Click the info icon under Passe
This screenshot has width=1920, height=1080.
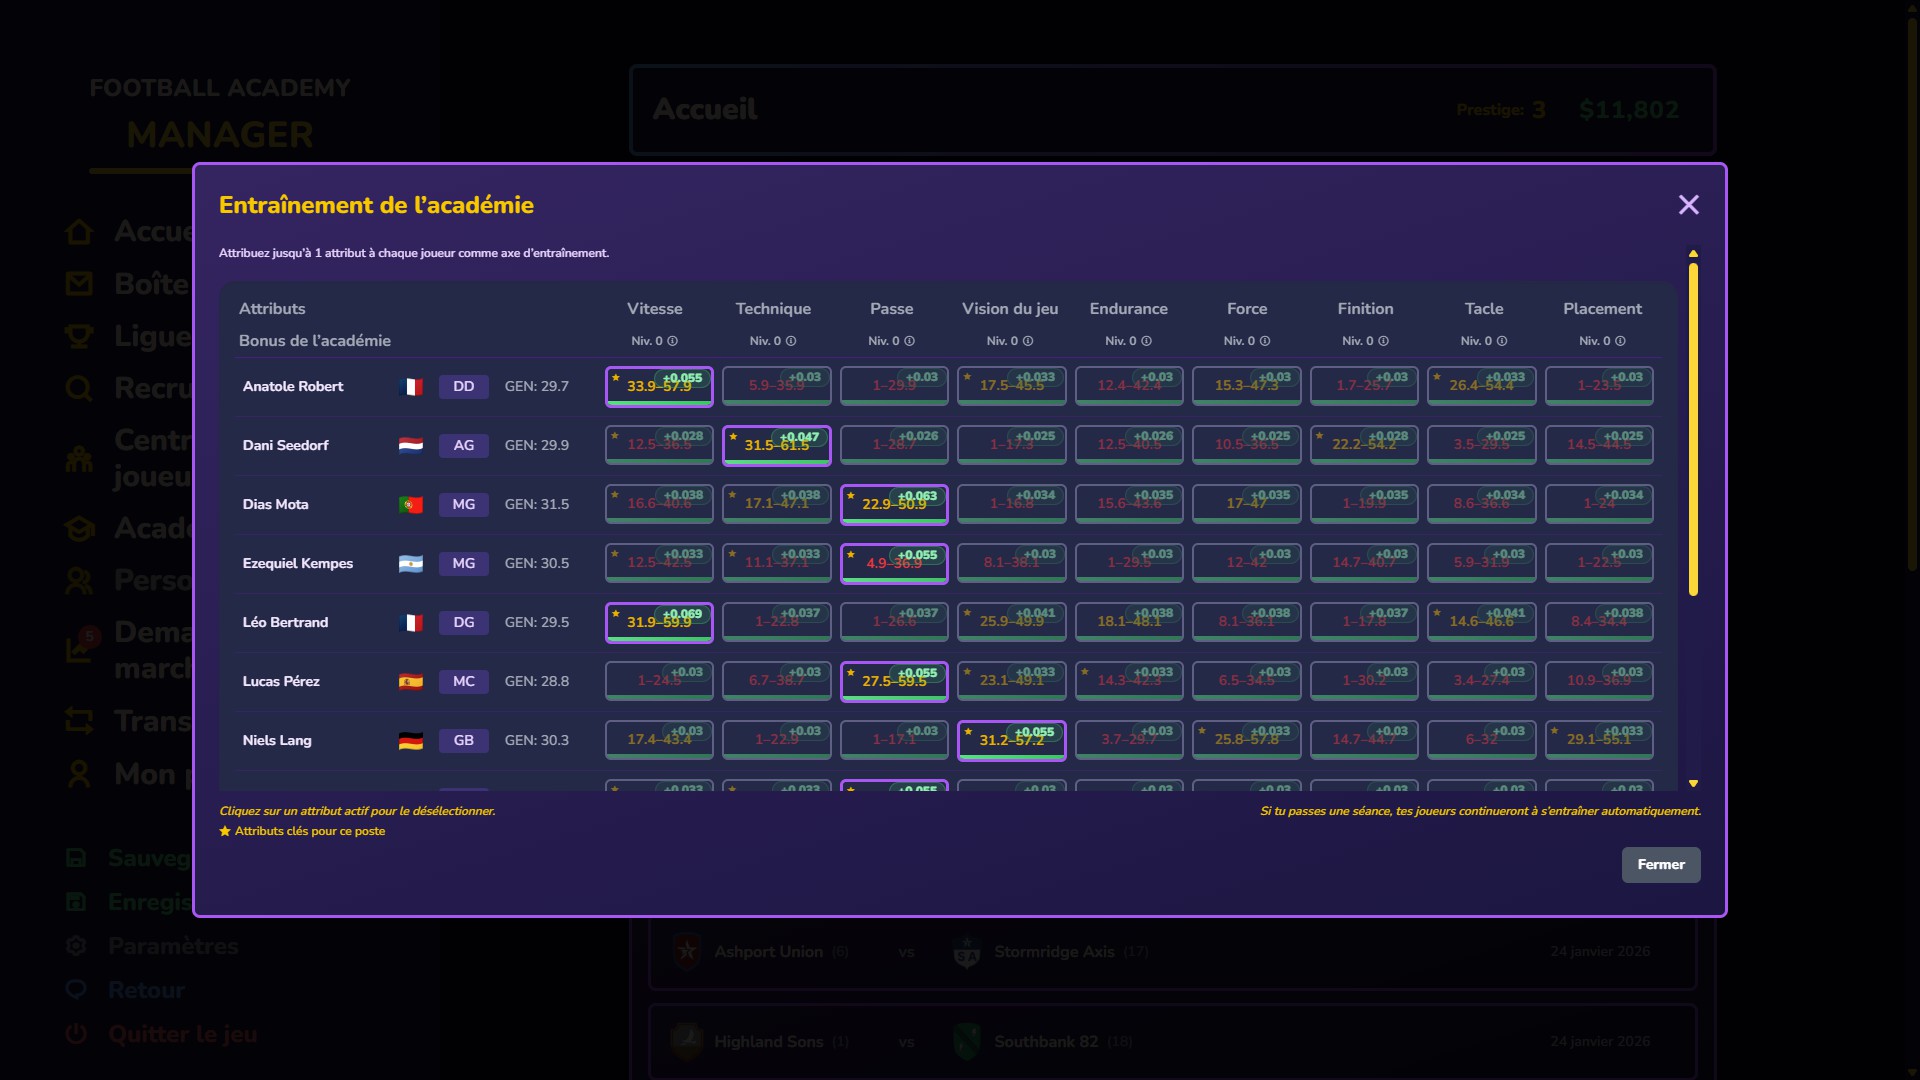click(909, 341)
